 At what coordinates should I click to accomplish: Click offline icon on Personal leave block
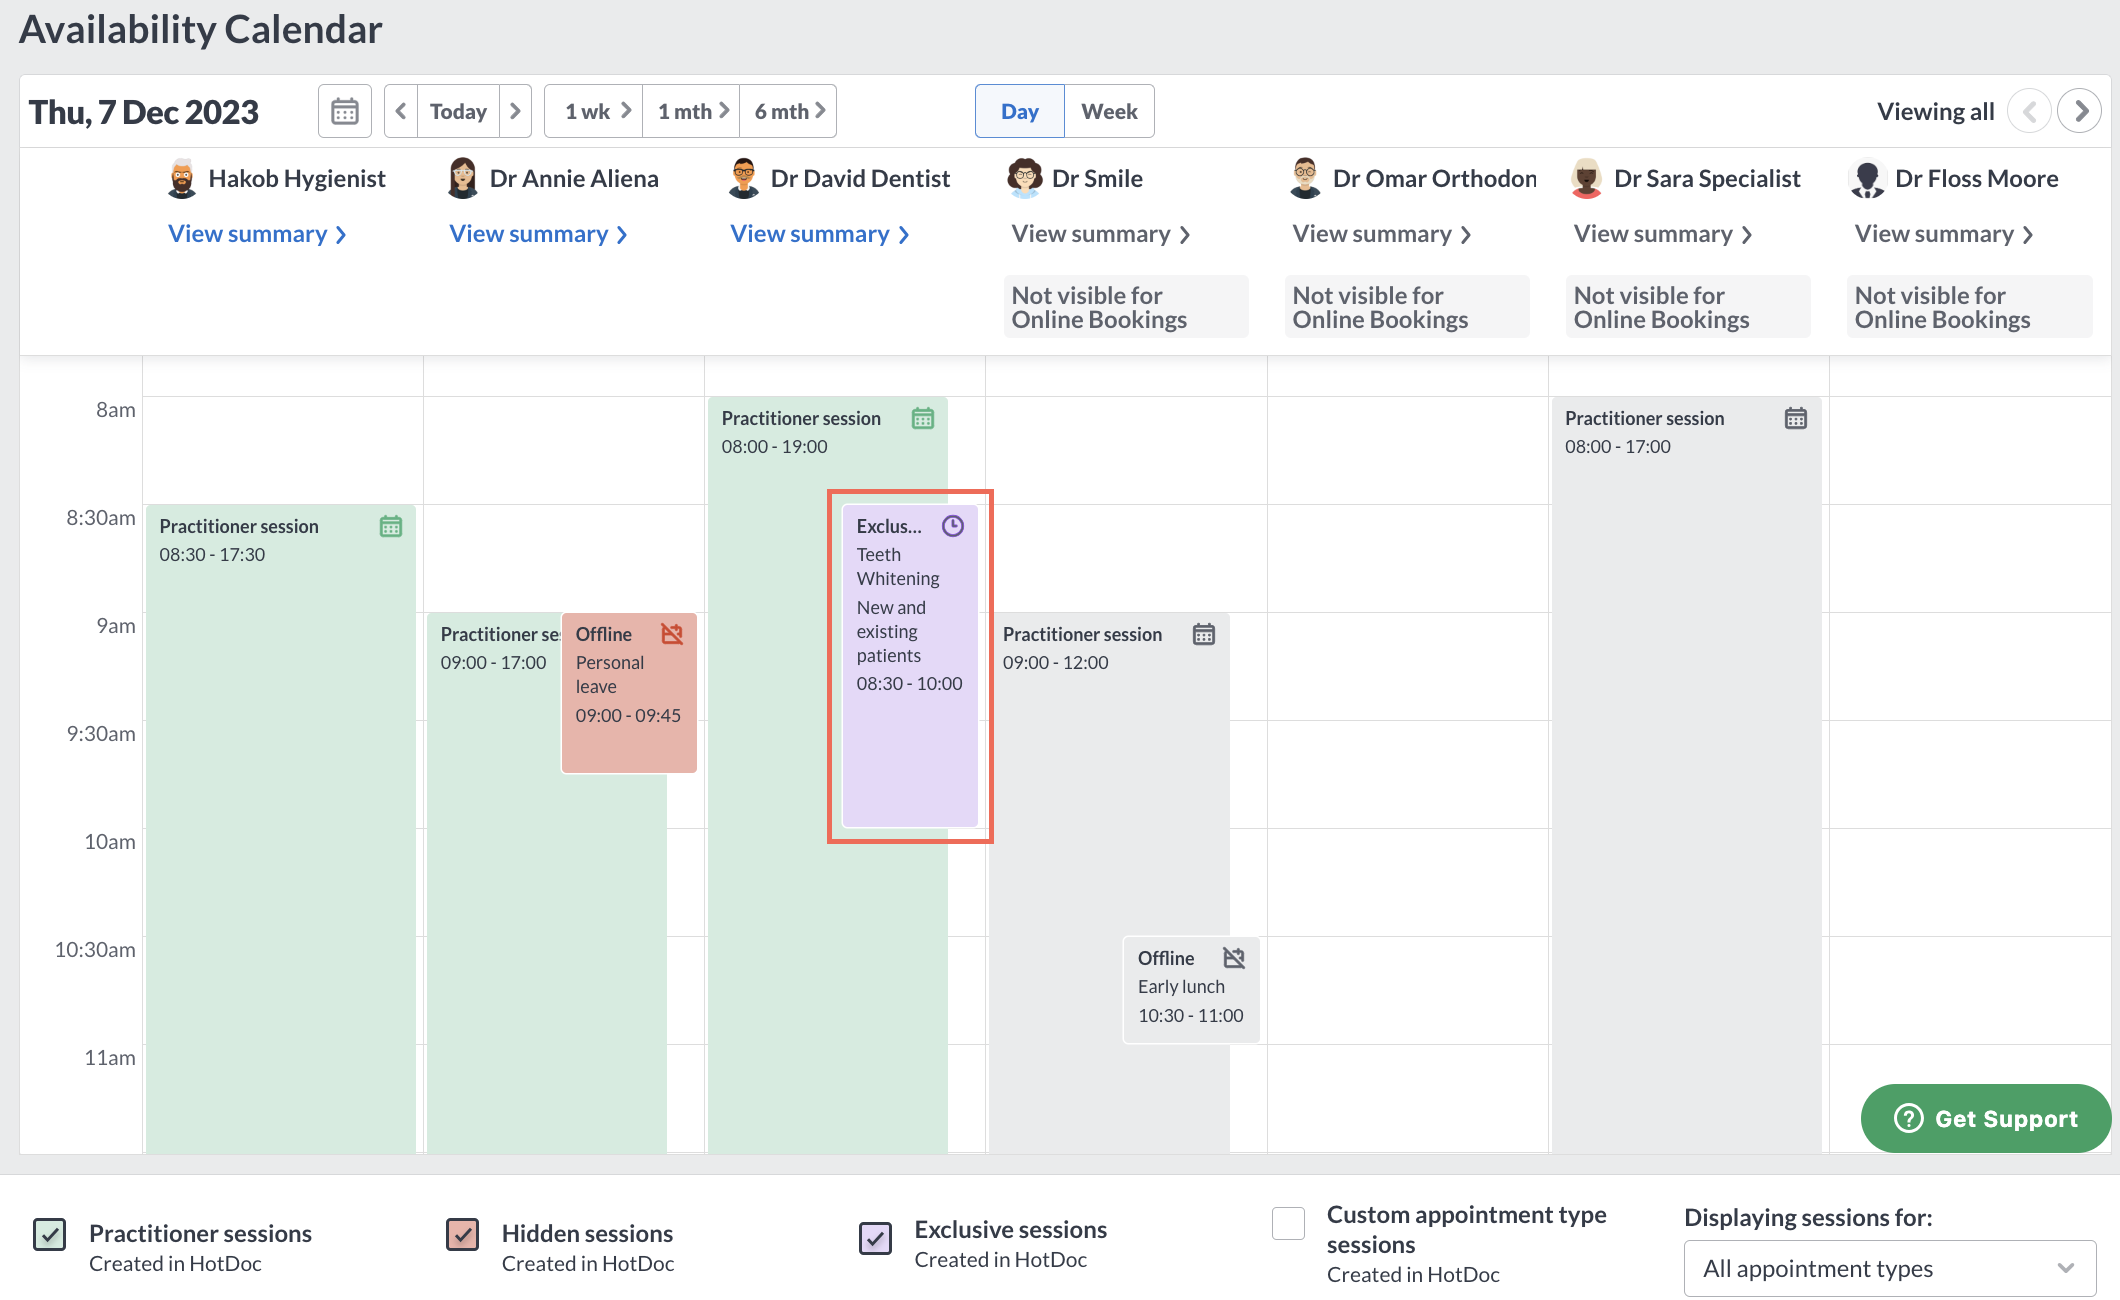[672, 634]
